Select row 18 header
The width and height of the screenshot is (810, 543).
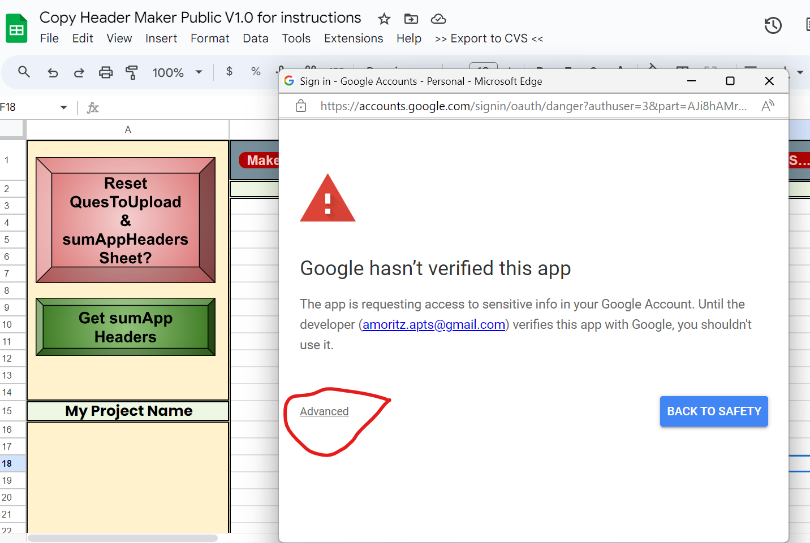pos(12,463)
